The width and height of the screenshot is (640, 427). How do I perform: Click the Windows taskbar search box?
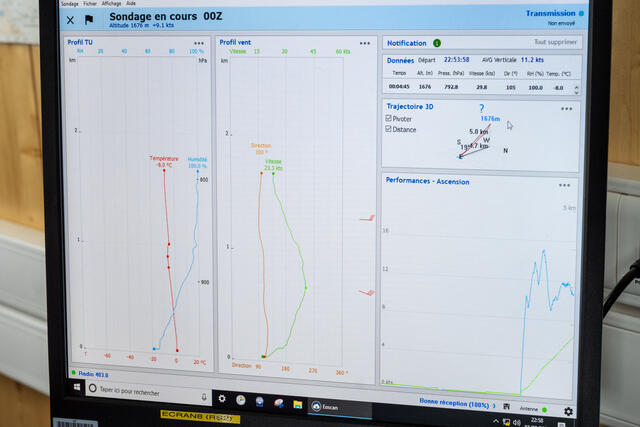[x=150, y=389]
